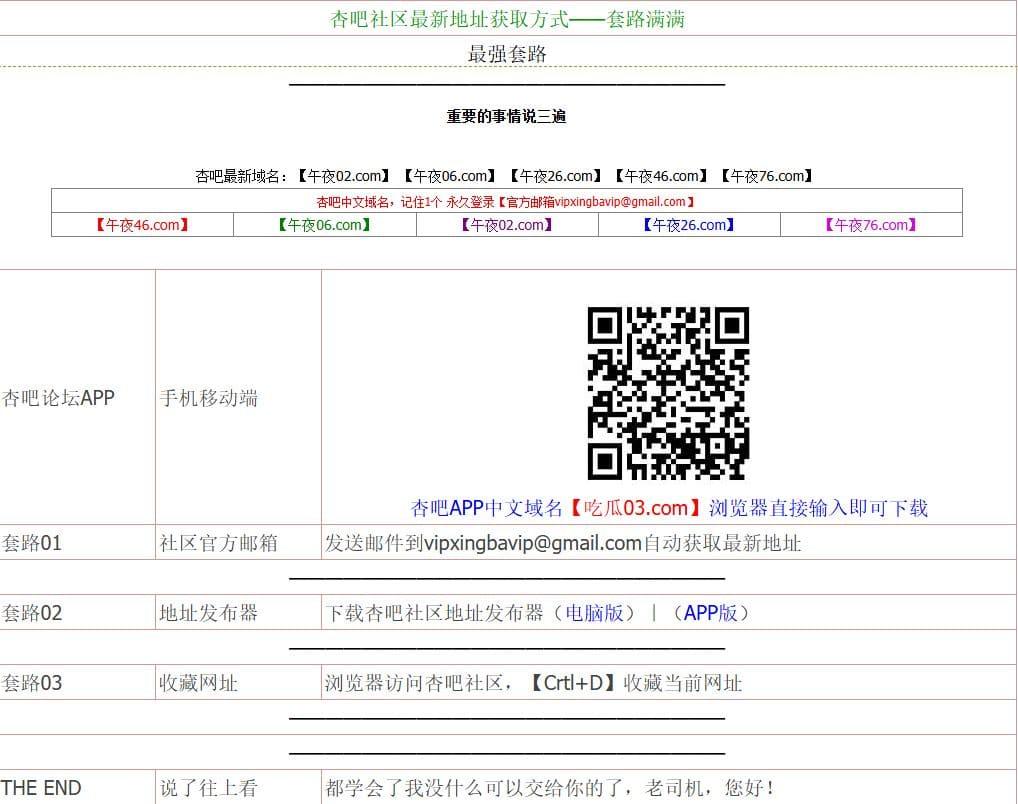Open the black 【午夜76.com】 domain link
The width and height of the screenshot is (1018, 804).
coord(767,176)
